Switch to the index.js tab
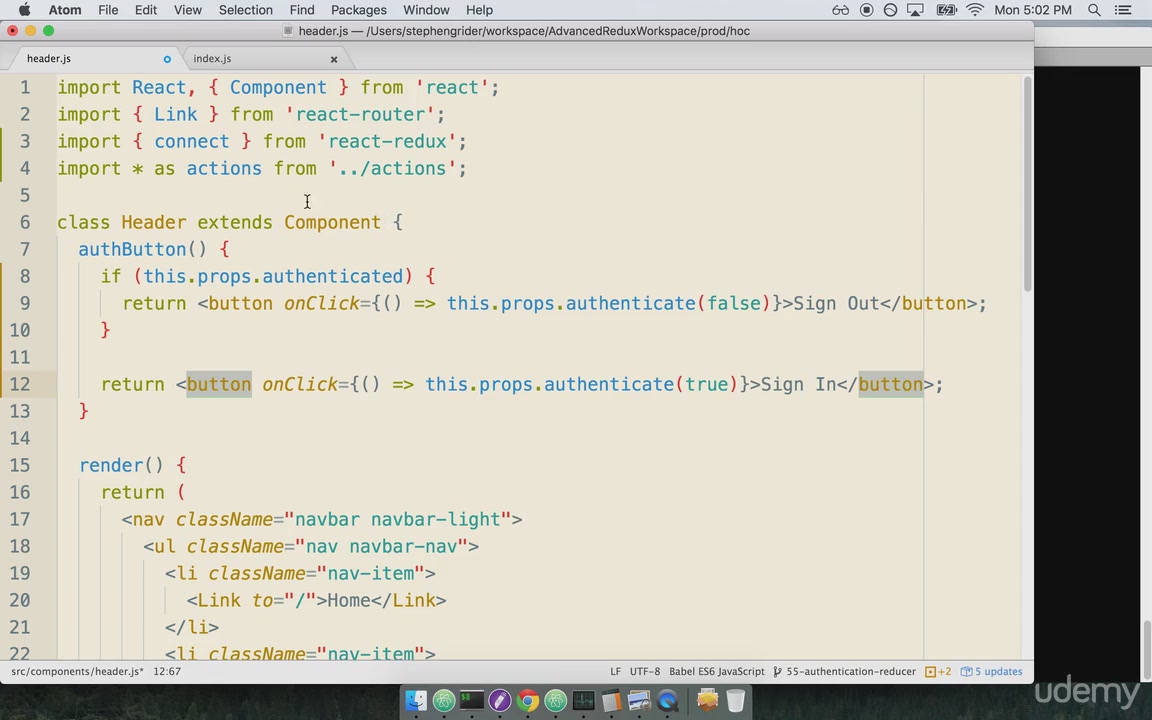Viewport: 1152px width, 720px height. [x=212, y=58]
